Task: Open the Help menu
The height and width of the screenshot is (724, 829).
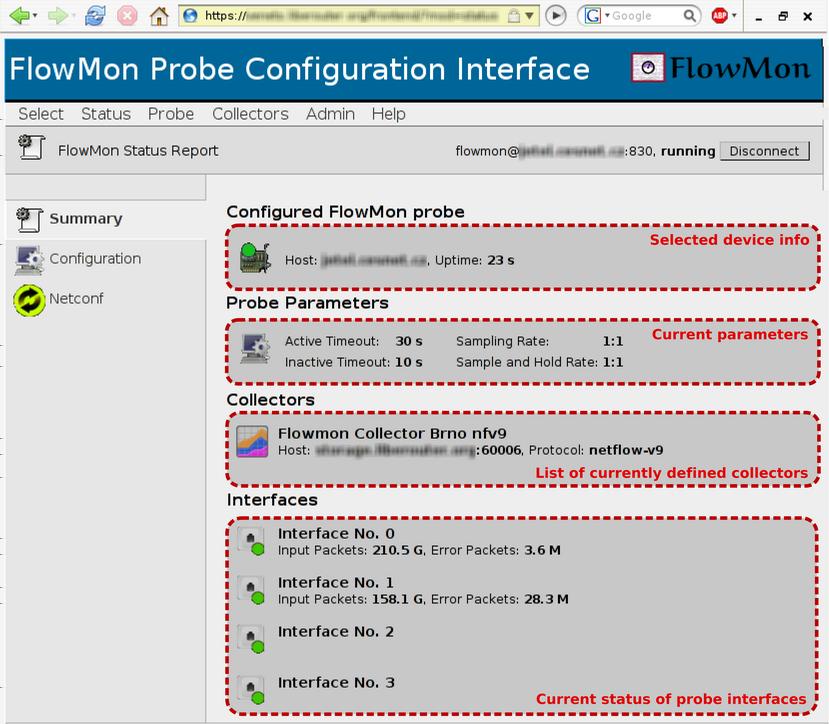Action: tap(388, 114)
